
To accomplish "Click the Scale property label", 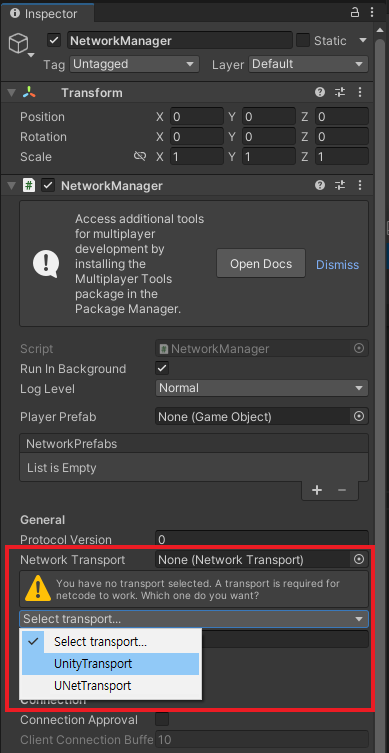I will (x=36, y=157).
